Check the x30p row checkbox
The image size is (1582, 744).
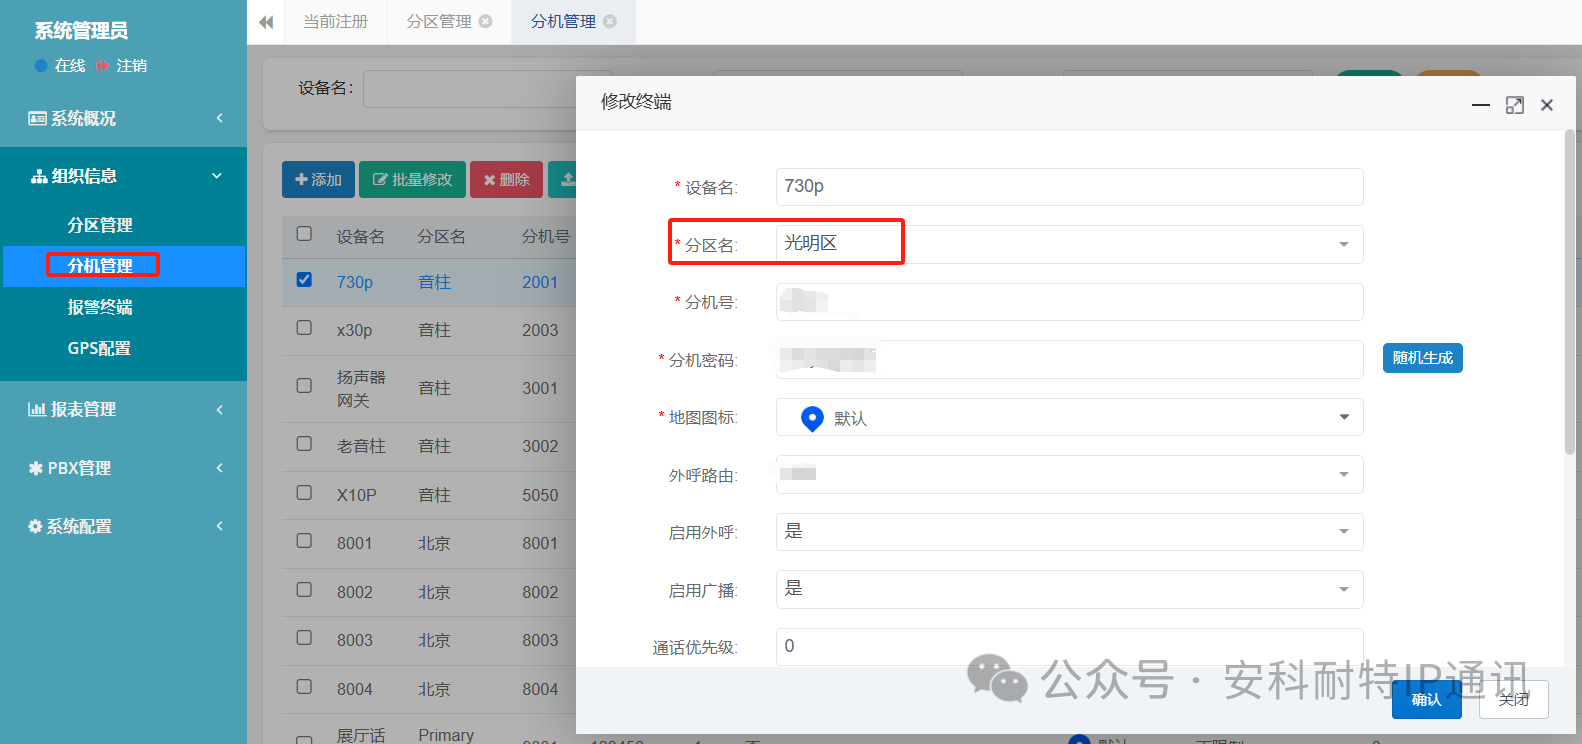[304, 328]
